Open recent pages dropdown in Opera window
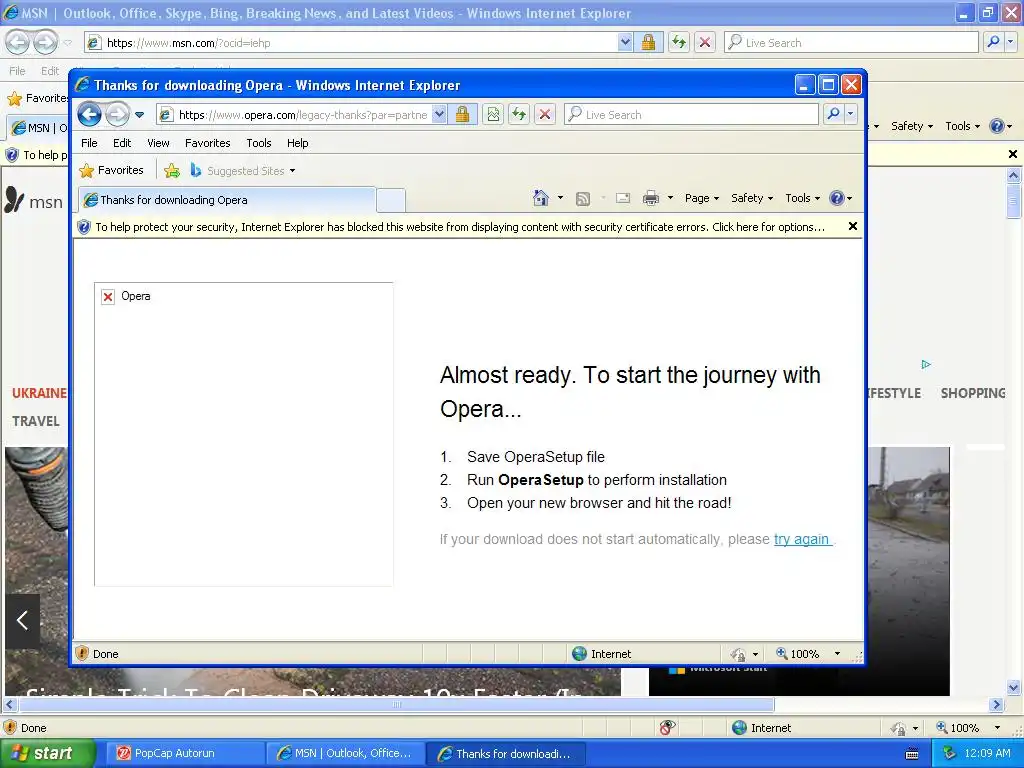 point(139,115)
